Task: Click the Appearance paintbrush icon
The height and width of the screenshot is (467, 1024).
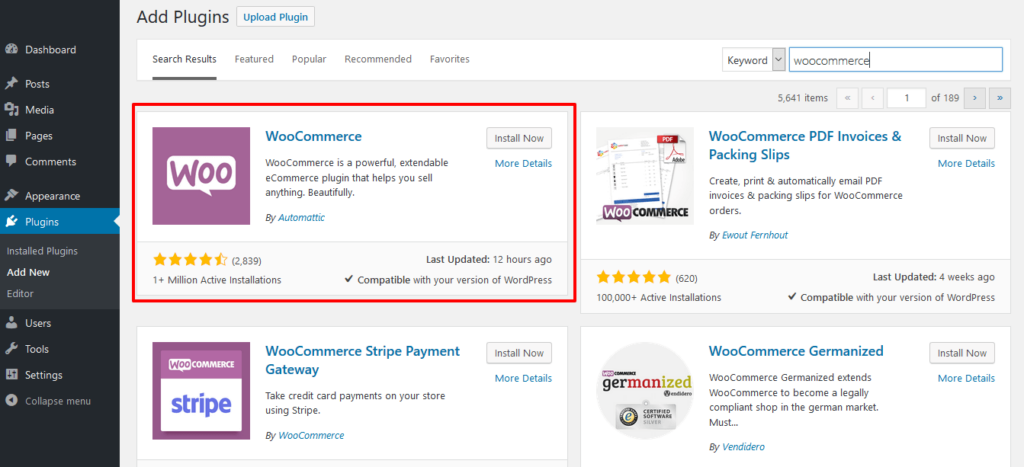Action: (x=11, y=195)
